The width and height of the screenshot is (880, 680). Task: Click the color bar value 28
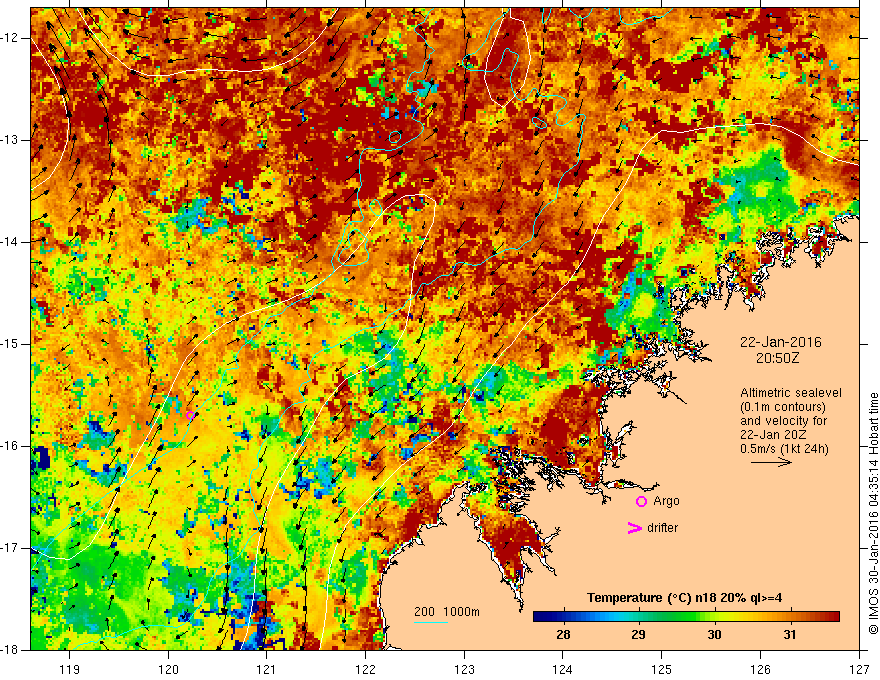coord(563,635)
